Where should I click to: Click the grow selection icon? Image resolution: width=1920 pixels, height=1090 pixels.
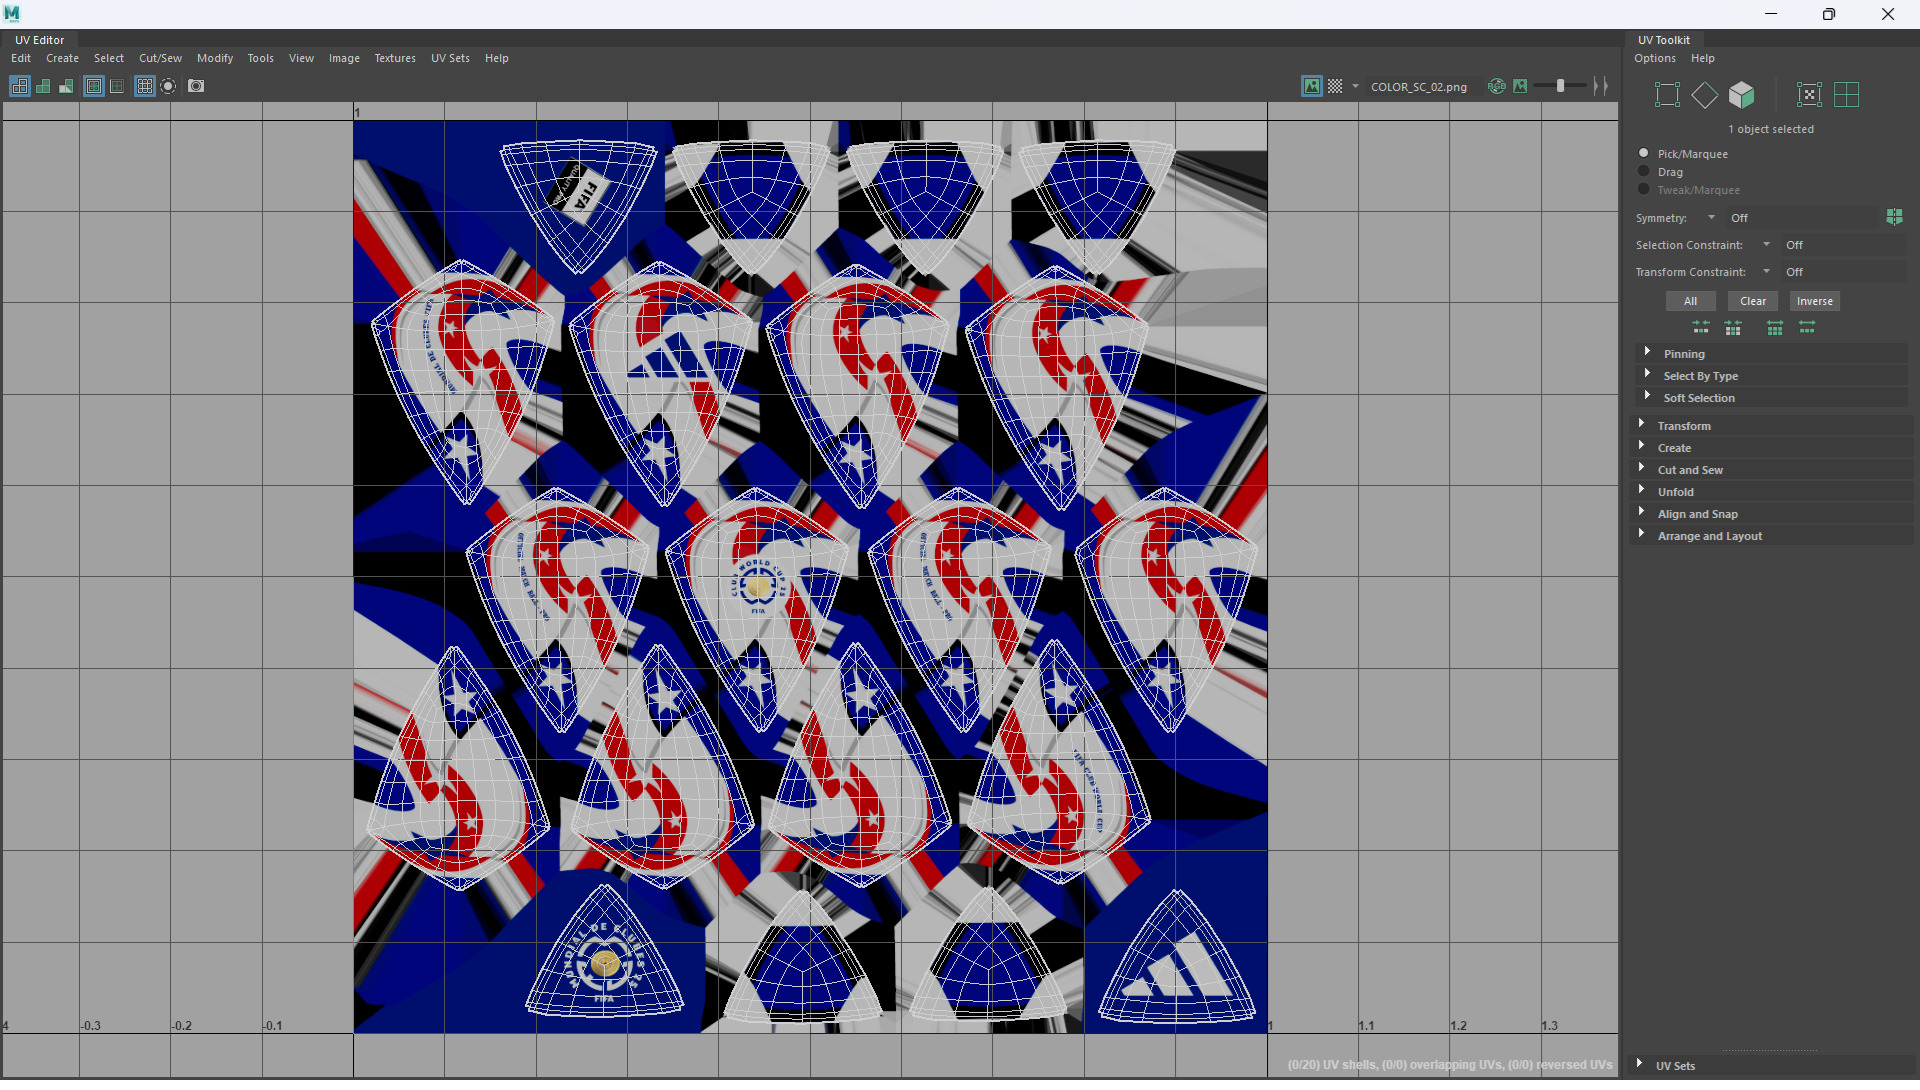[1807, 329]
